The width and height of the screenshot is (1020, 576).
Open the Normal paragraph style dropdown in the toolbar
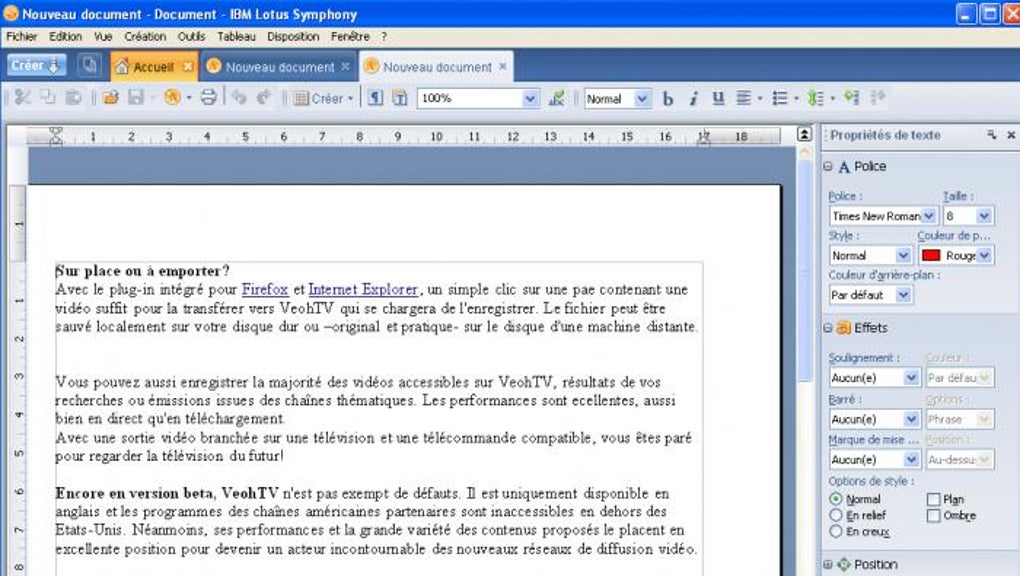click(x=641, y=99)
